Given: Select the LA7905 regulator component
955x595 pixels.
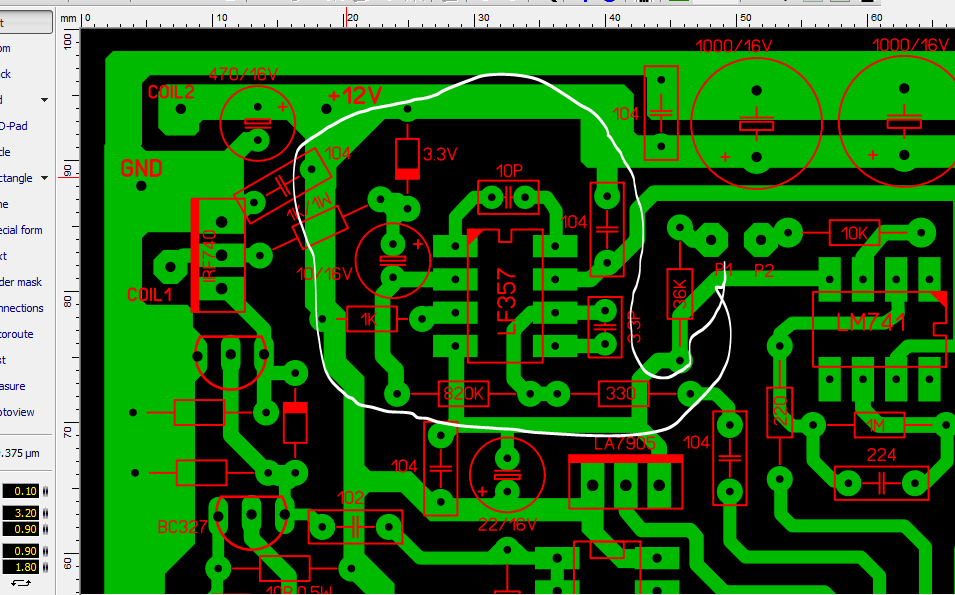Looking at the screenshot, I should pos(626,481).
